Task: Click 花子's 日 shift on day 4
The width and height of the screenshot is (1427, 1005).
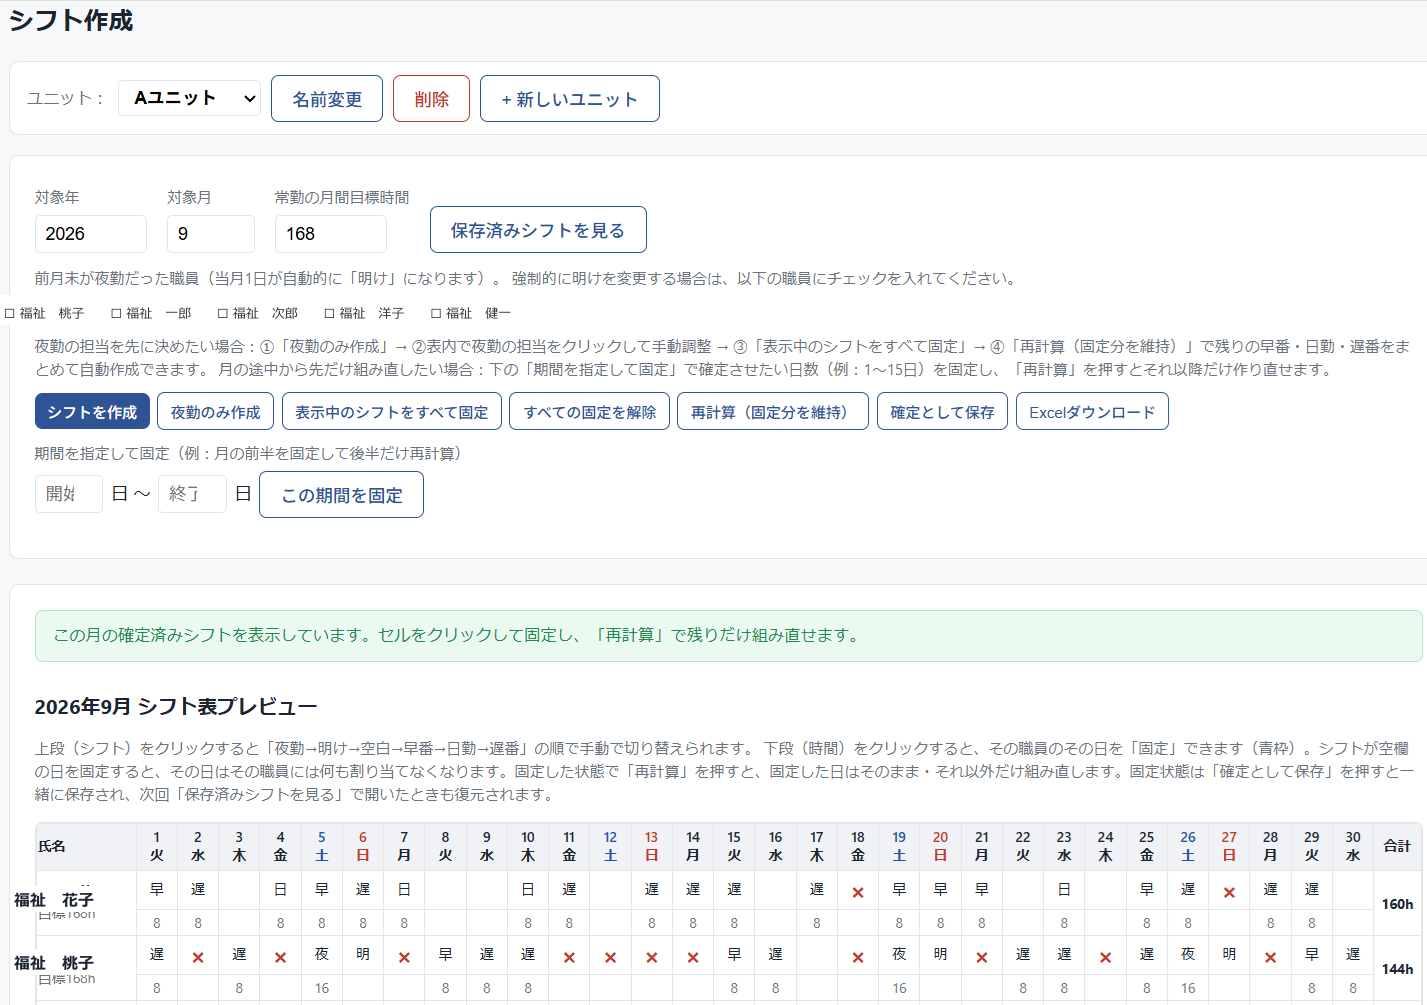Action: coord(280,890)
